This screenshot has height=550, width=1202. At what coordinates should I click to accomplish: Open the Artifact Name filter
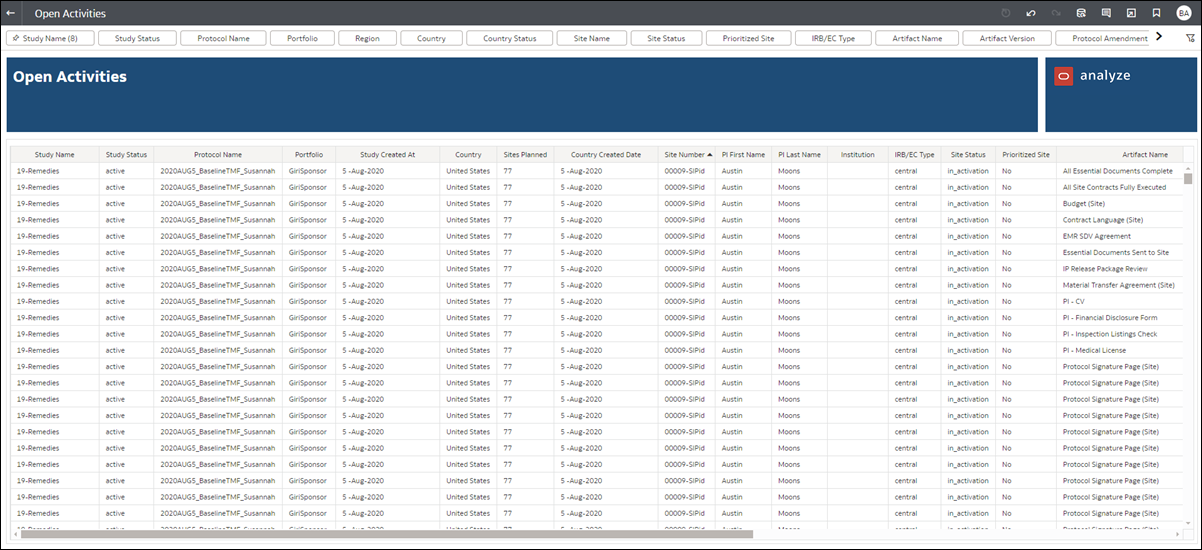[917, 38]
